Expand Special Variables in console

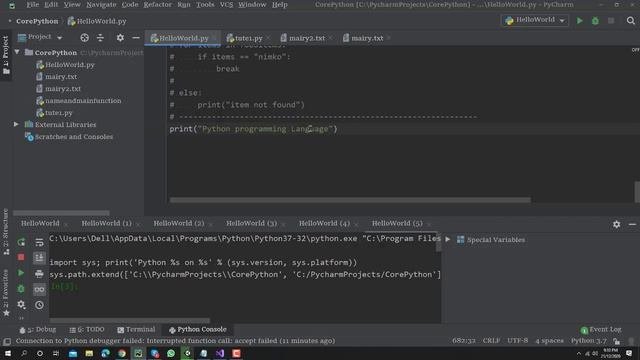pyautogui.click(x=448, y=240)
